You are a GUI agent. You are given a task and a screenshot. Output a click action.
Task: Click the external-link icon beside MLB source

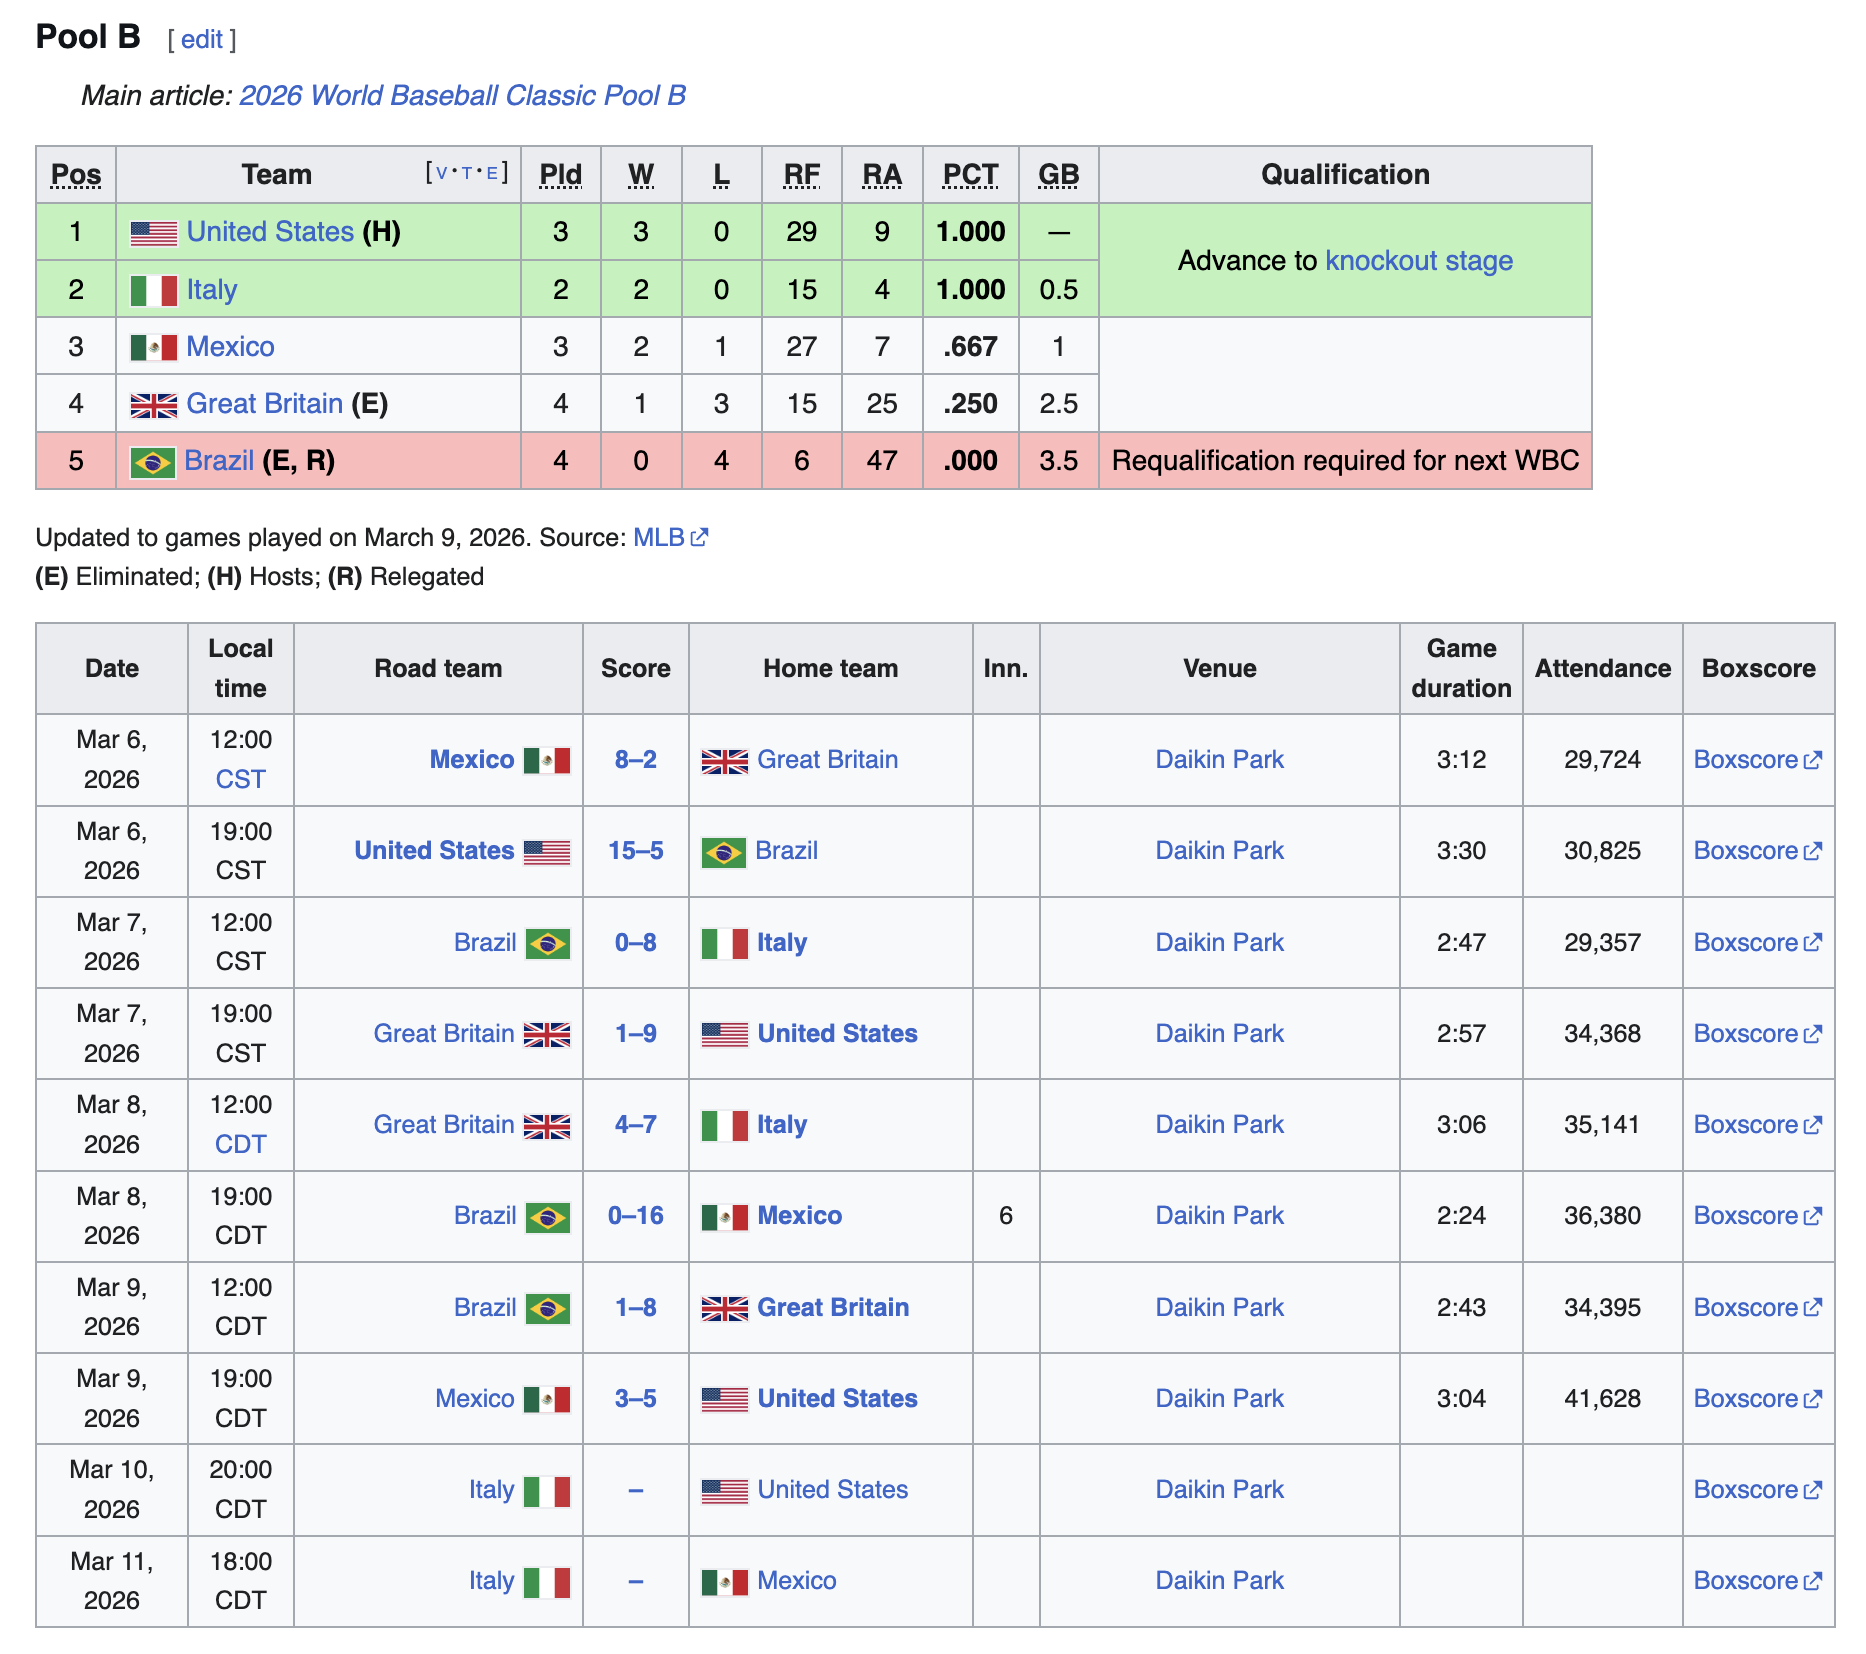(x=699, y=537)
